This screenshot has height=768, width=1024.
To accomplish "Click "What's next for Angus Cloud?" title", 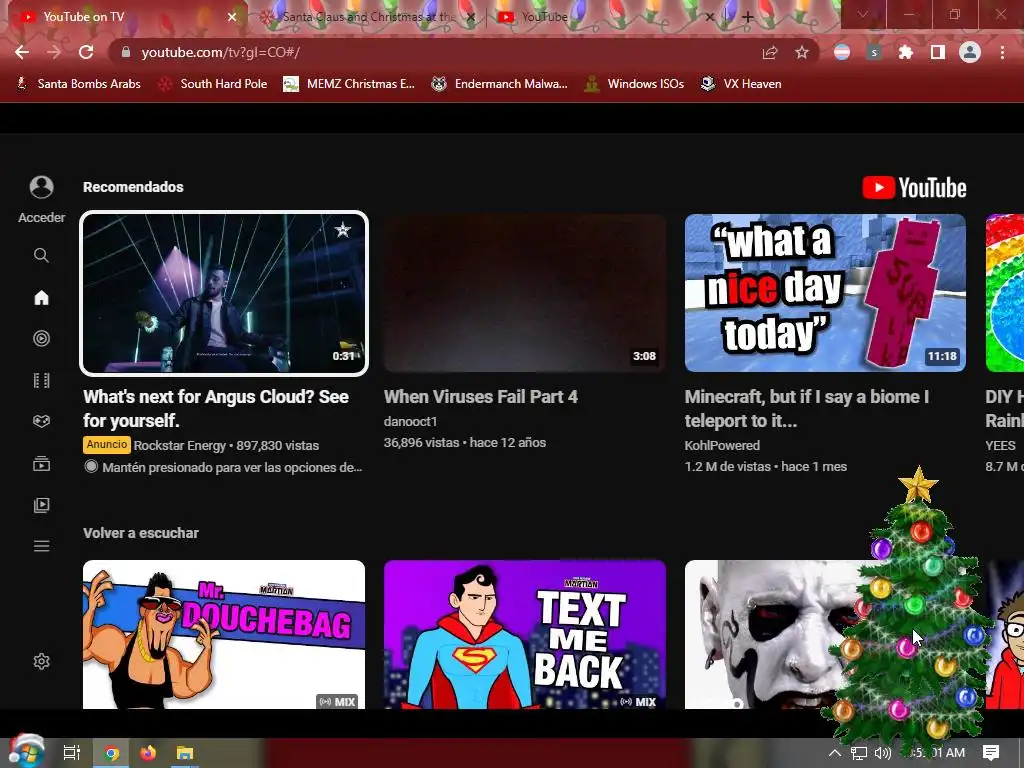I will tap(216, 408).
